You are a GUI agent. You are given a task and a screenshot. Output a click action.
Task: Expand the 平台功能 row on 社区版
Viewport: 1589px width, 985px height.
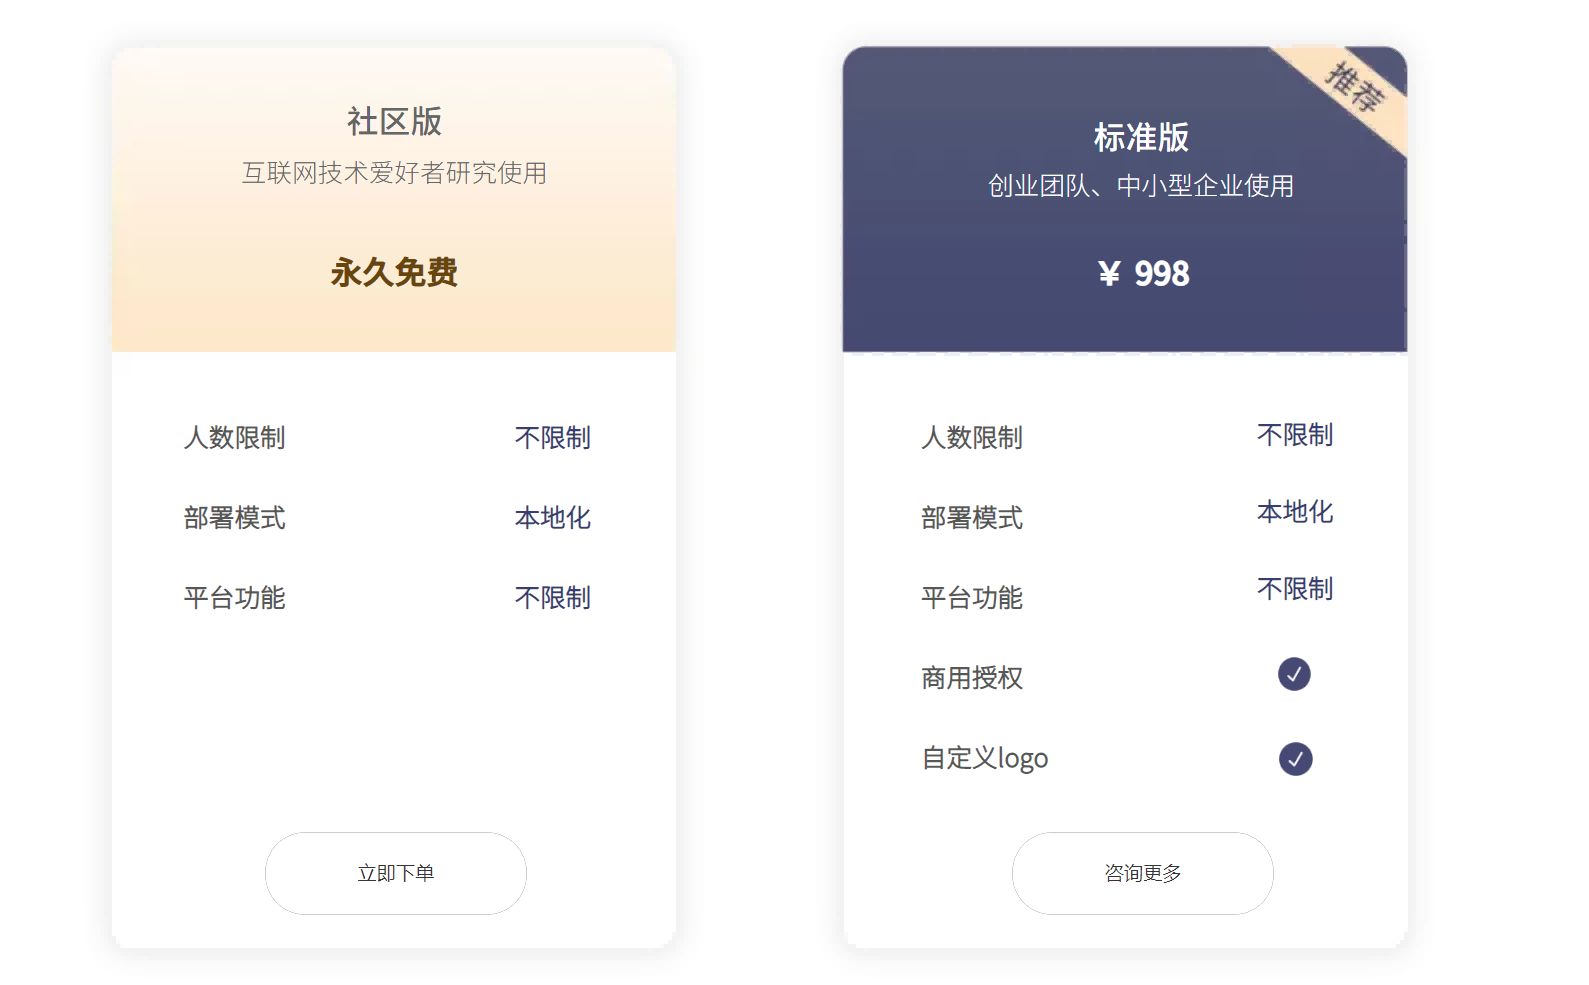point(234,597)
